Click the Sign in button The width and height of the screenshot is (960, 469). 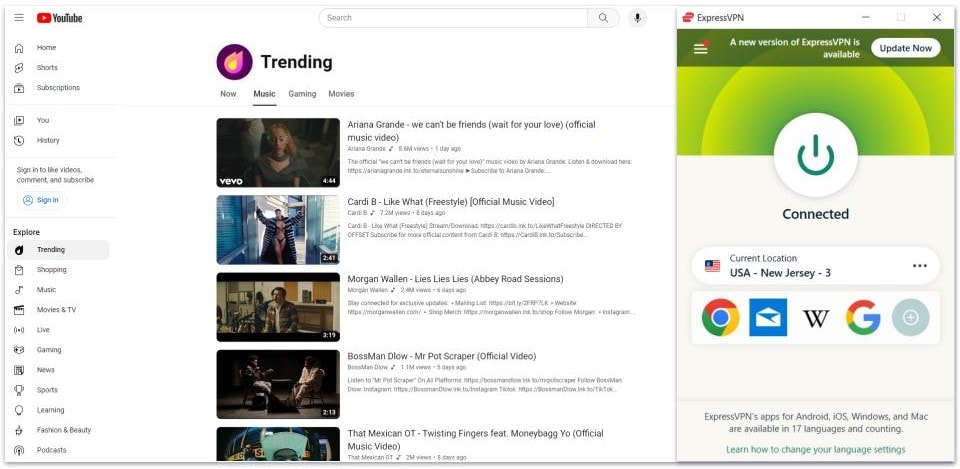pos(42,200)
